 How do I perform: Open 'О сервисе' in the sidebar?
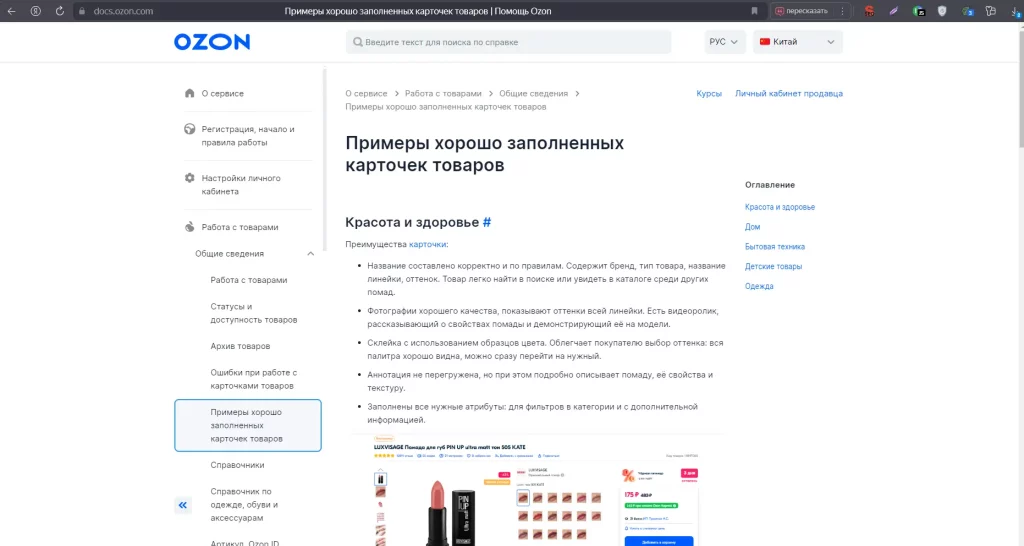(x=223, y=93)
